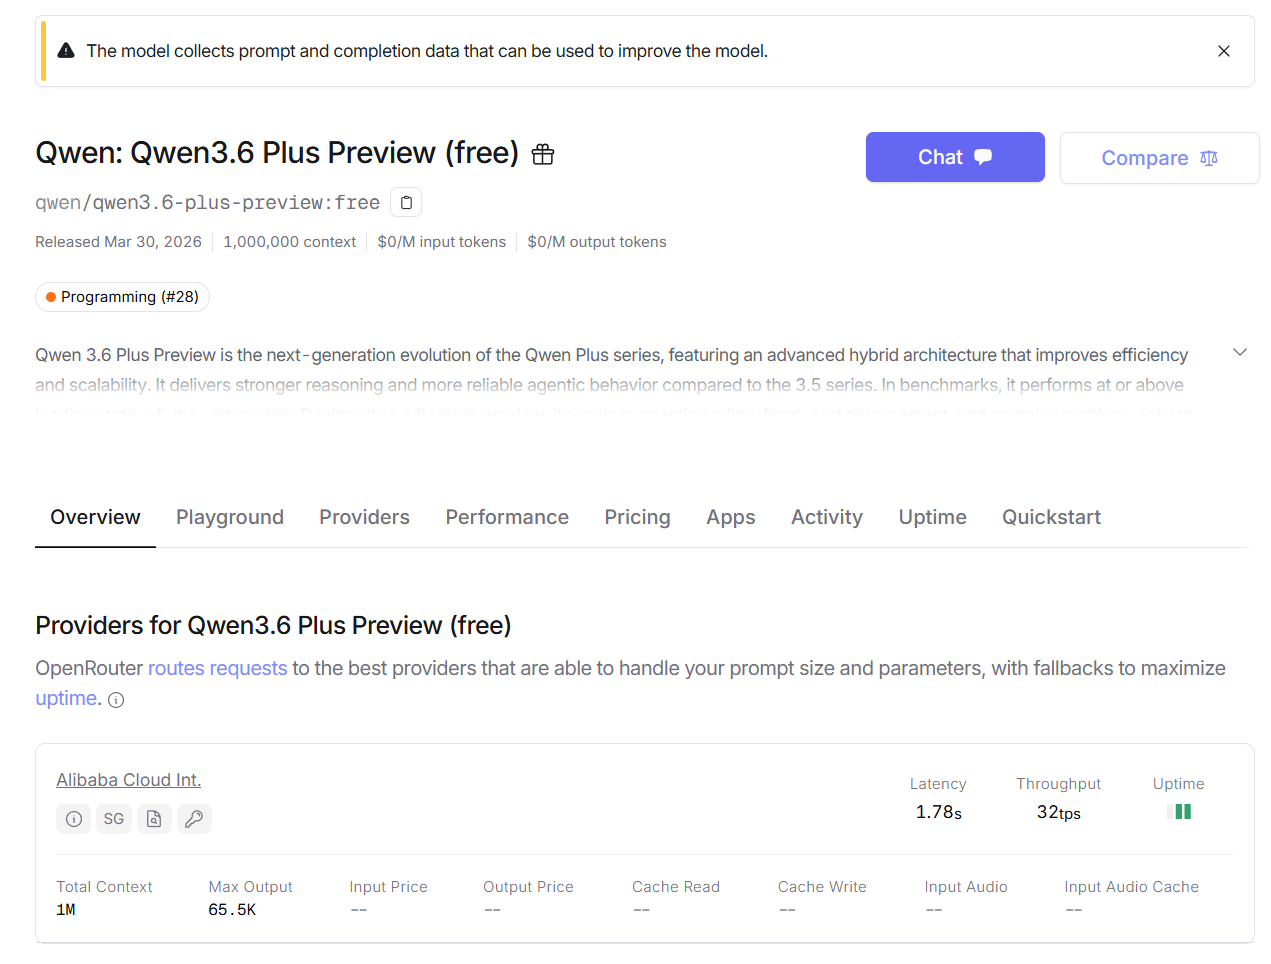Open the Alibaba Cloud Int. provider link
This screenshot has height=964, width=1271.
click(x=128, y=780)
